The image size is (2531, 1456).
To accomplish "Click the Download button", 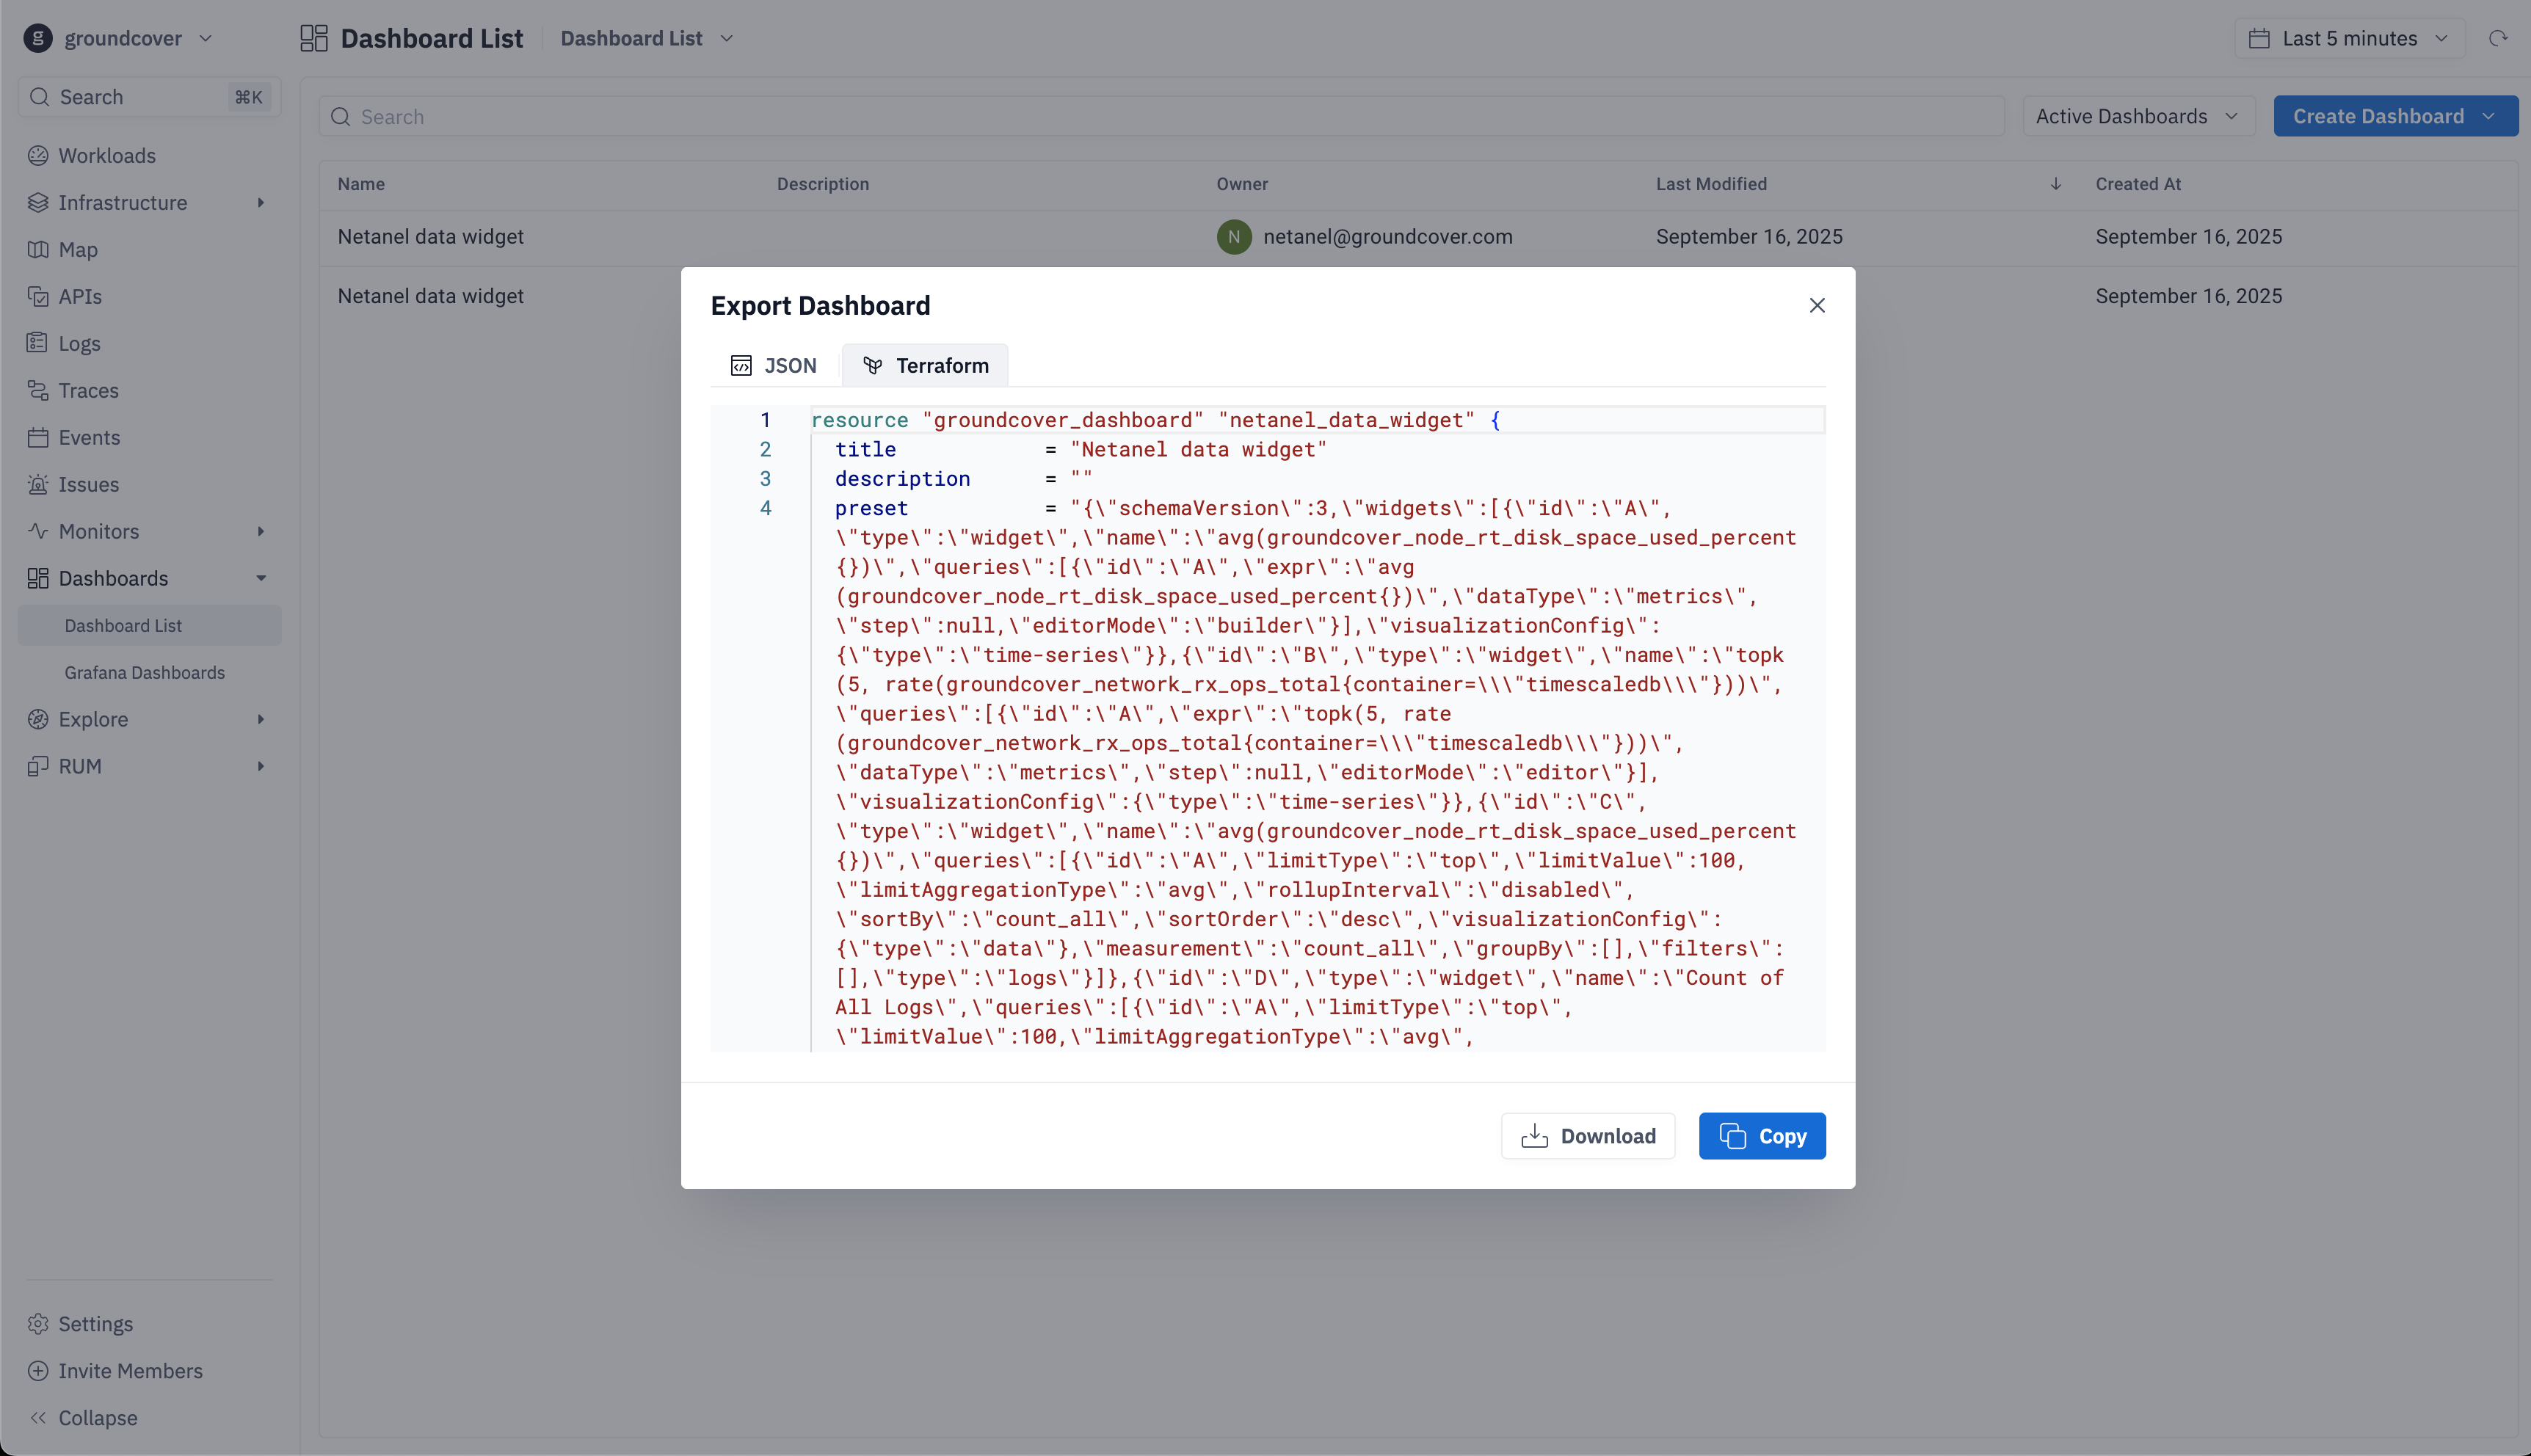I will [1587, 1136].
